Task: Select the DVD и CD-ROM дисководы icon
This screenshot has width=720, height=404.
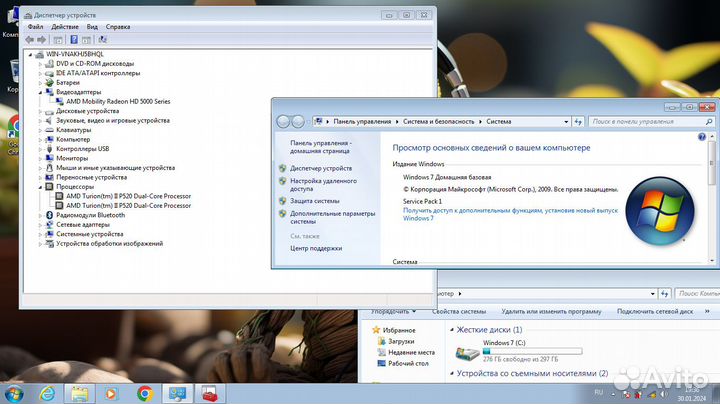Action: tap(50, 64)
